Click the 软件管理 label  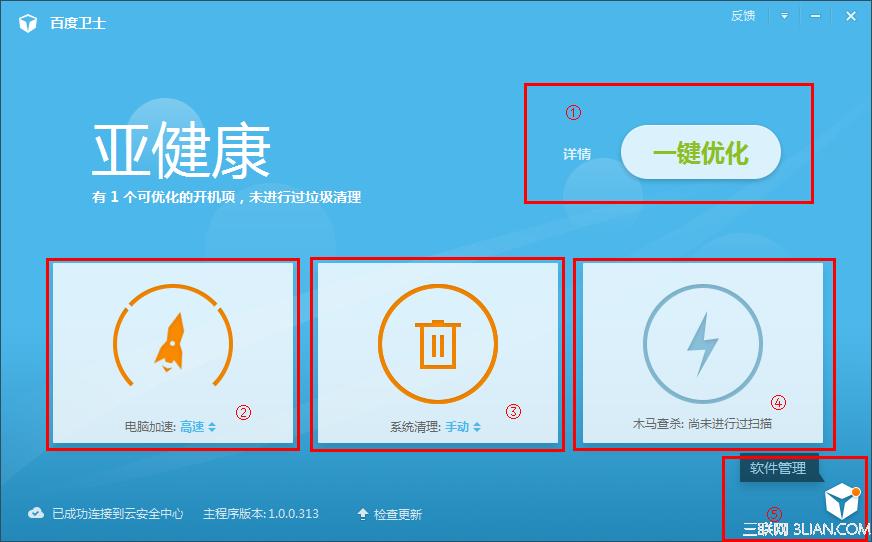[x=779, y=466]
